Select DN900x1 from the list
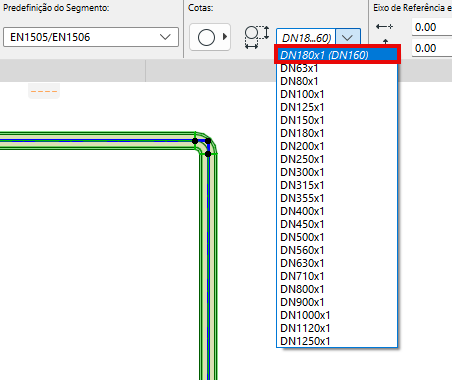 coord(337,302)
